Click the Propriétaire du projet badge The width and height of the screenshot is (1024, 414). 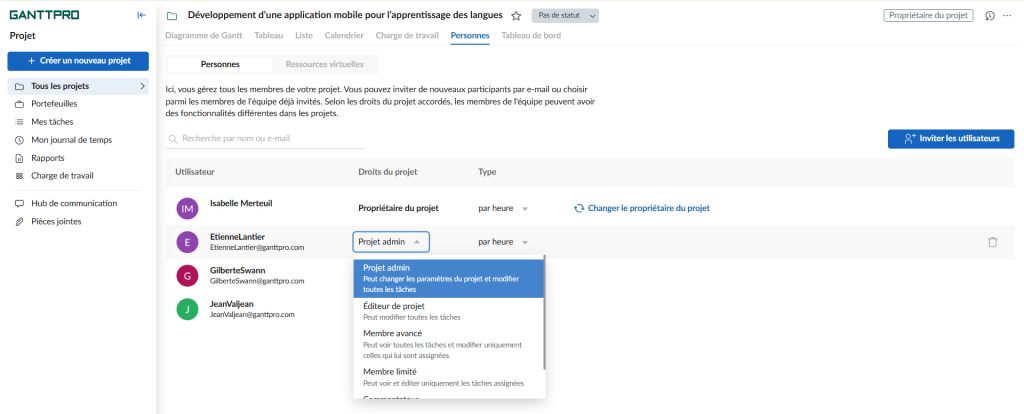(x=928, y=16)
